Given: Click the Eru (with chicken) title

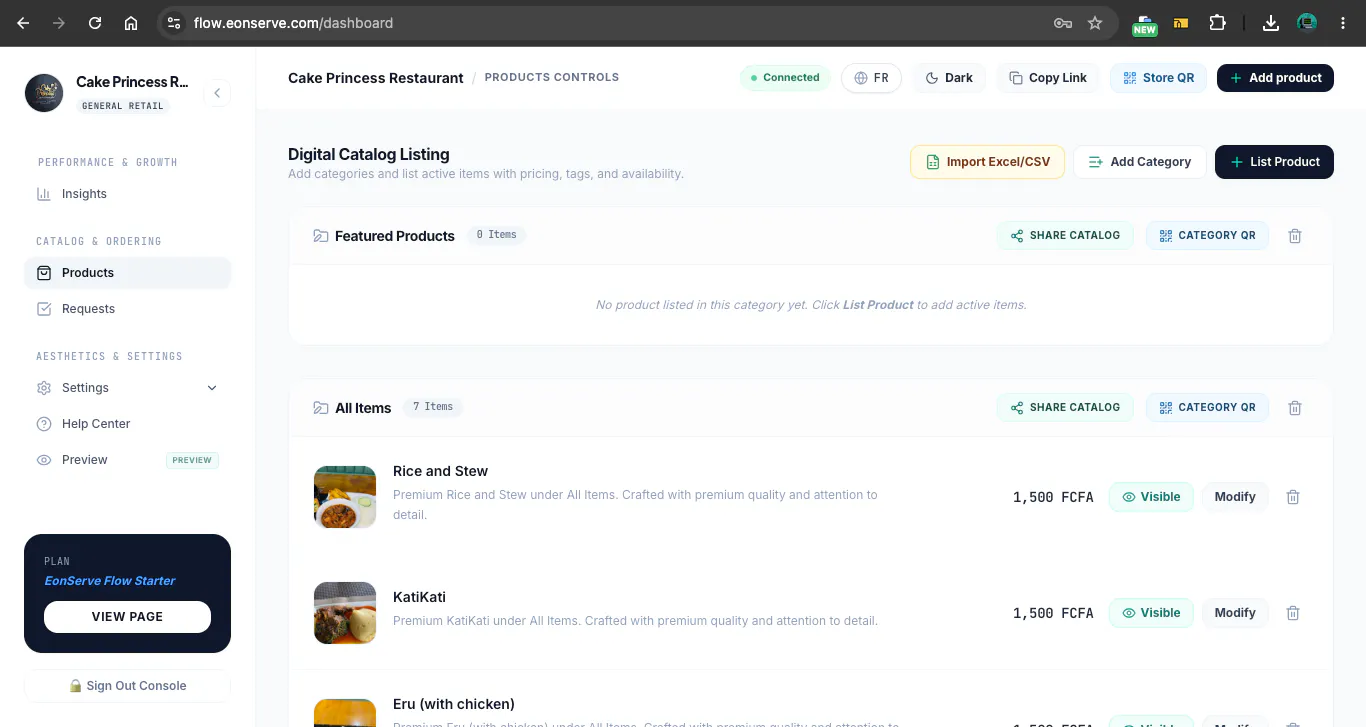Looking at the screenshot, I should coord(454,704).
